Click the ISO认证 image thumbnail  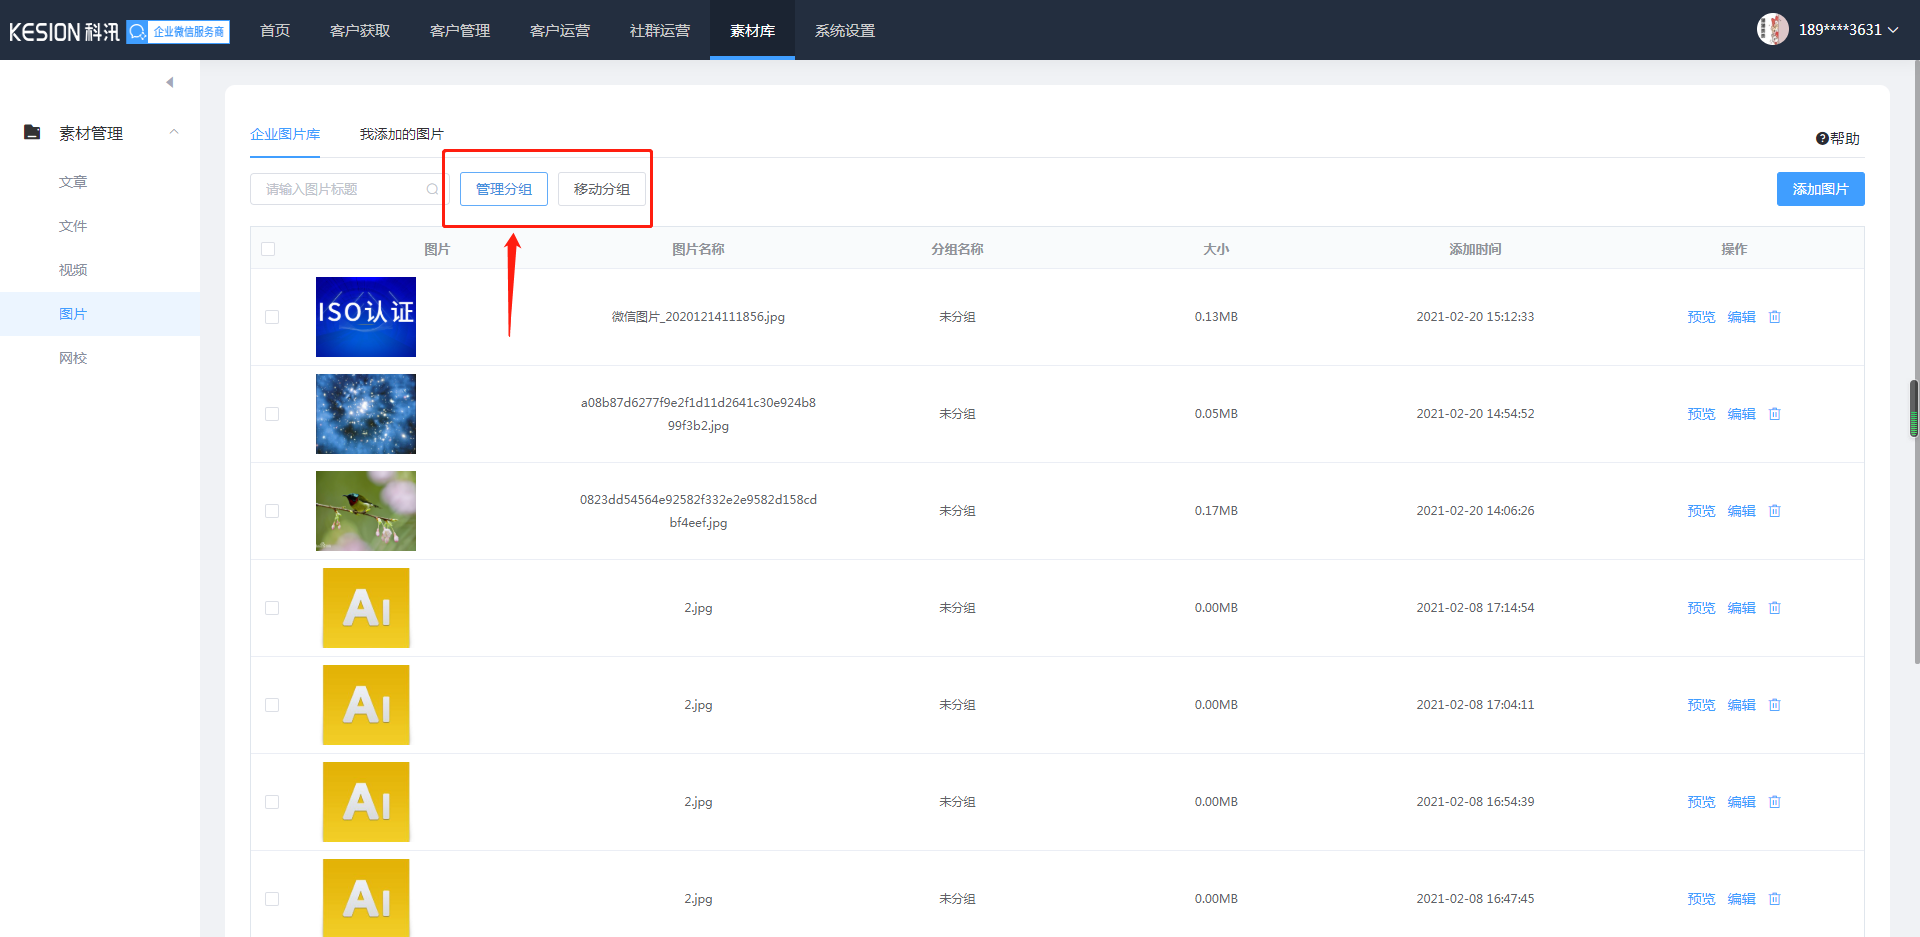[366, 317]
